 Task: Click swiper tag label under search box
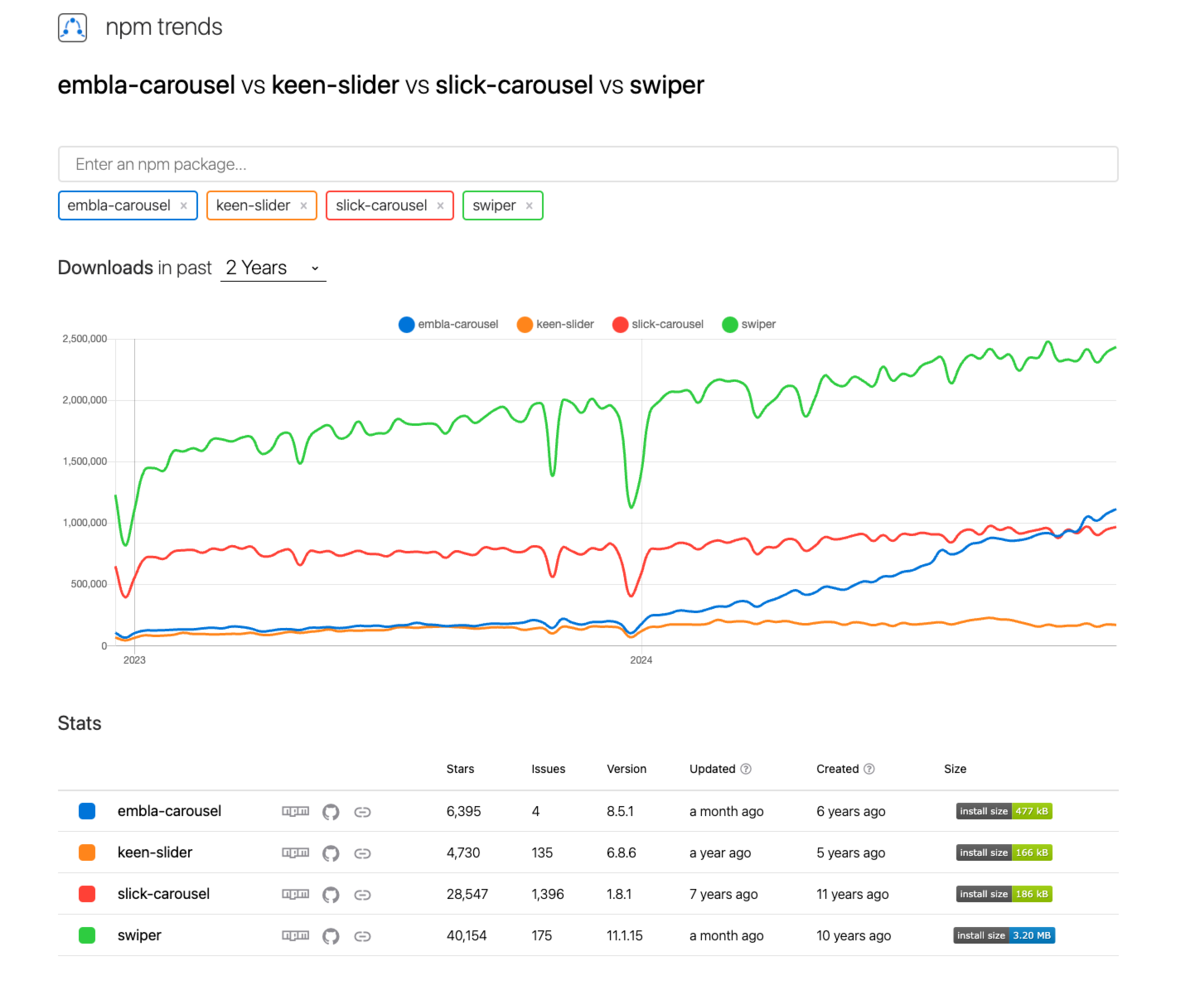pyautogui.click(x=494, y=206)
